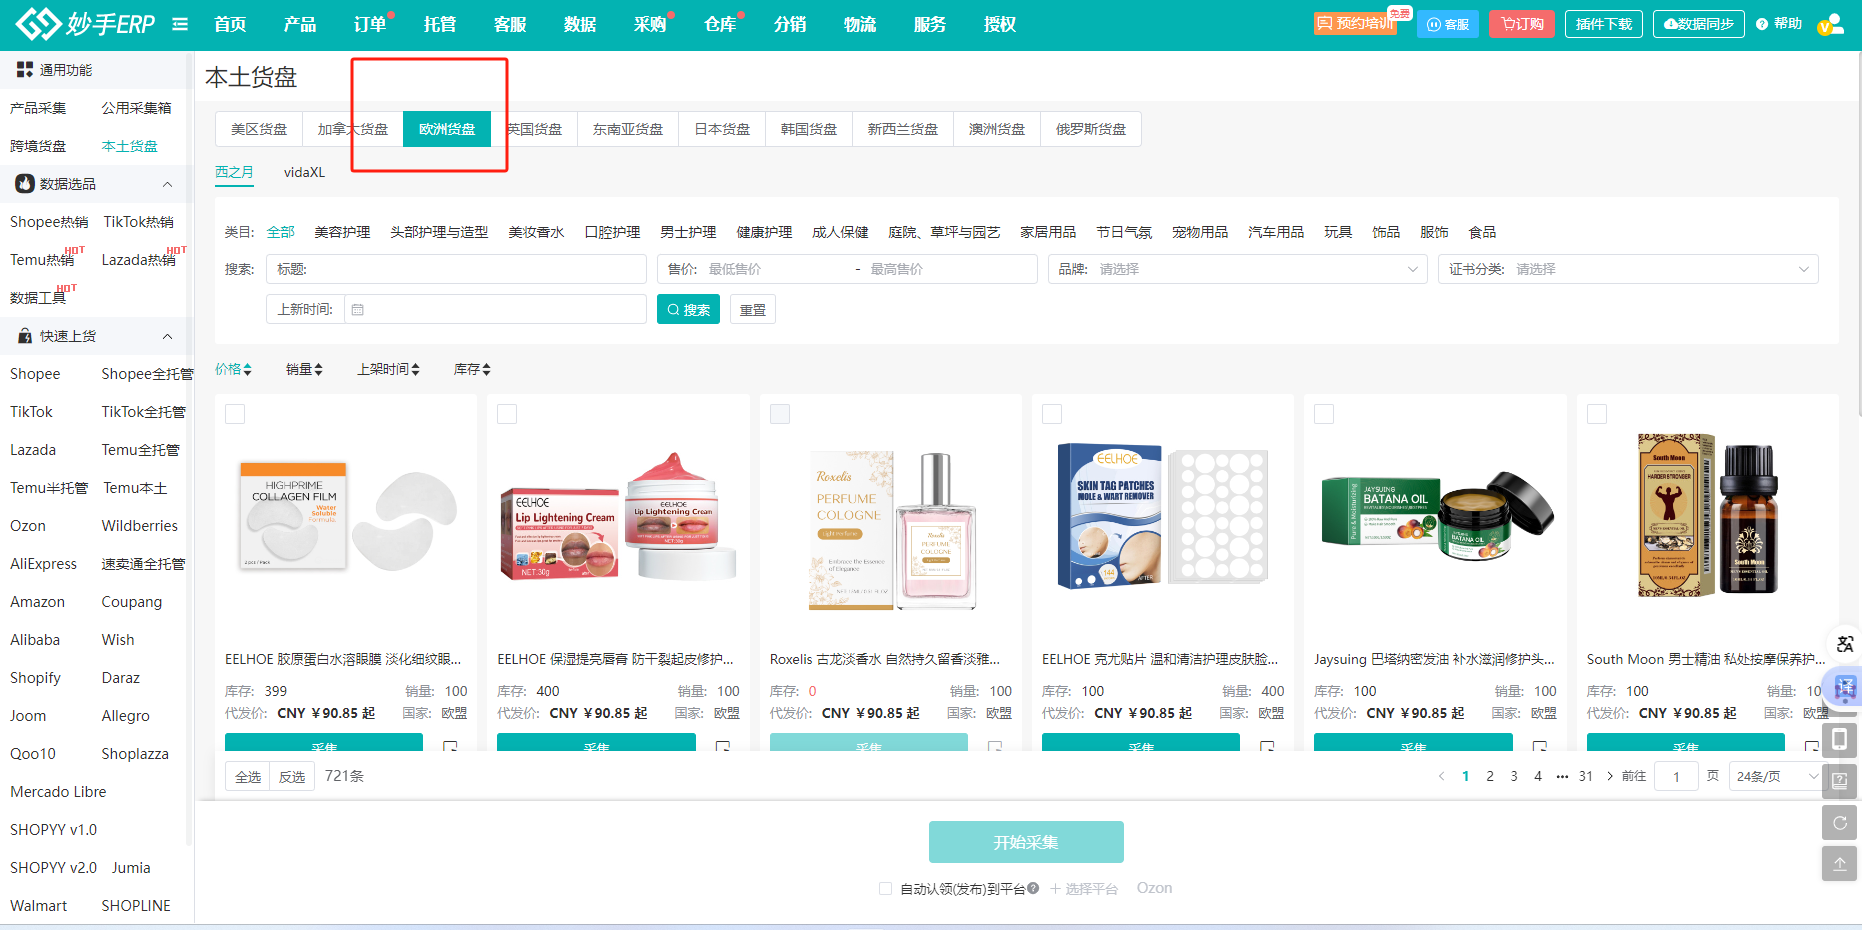The image size is (1862, 930).
Task: Click the 搜索 search button
Action: tap(688, 310)
